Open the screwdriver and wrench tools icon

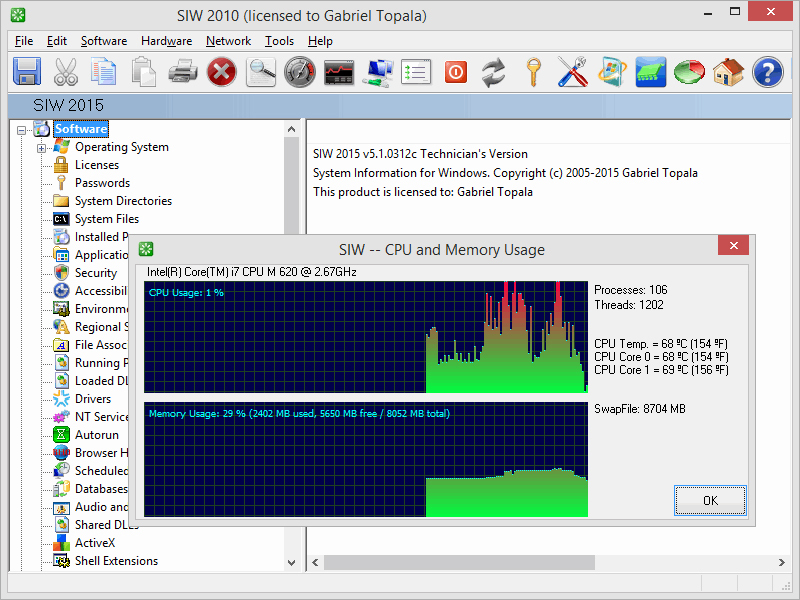point(572,72)
